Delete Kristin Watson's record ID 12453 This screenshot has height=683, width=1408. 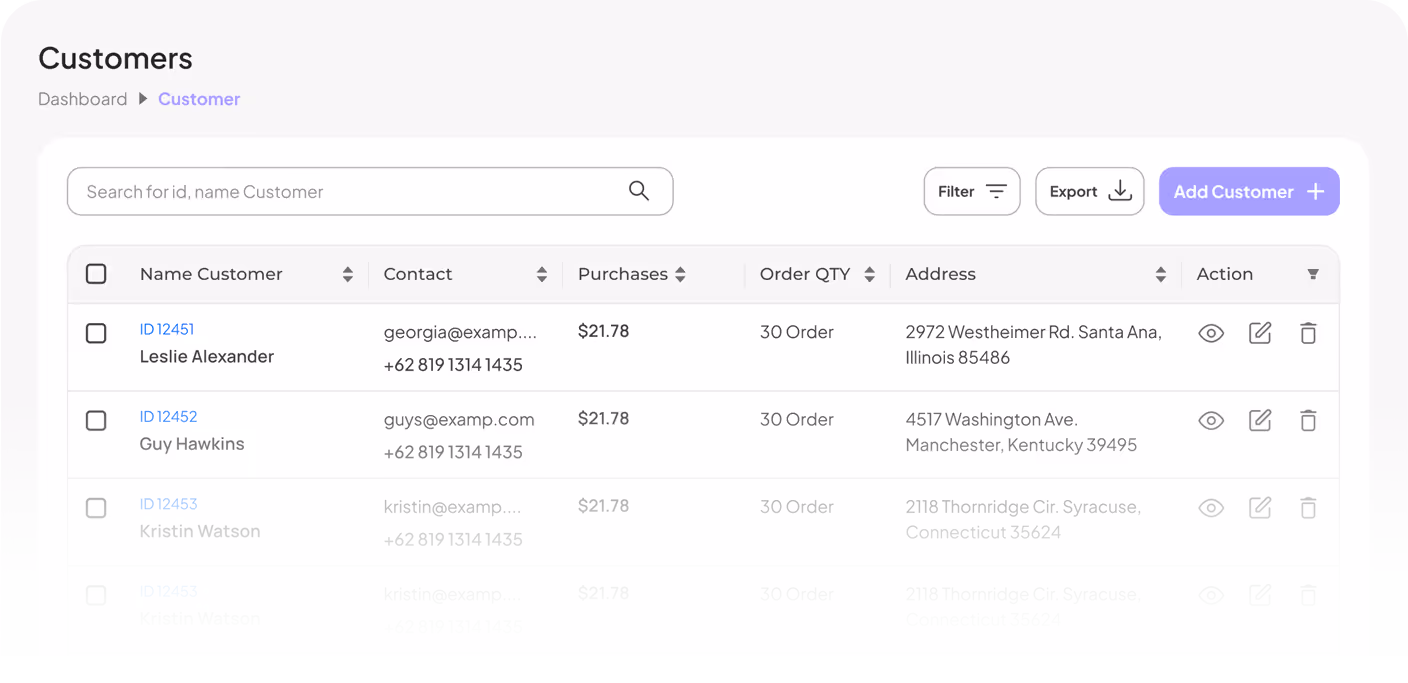(x=1308, y=507)
